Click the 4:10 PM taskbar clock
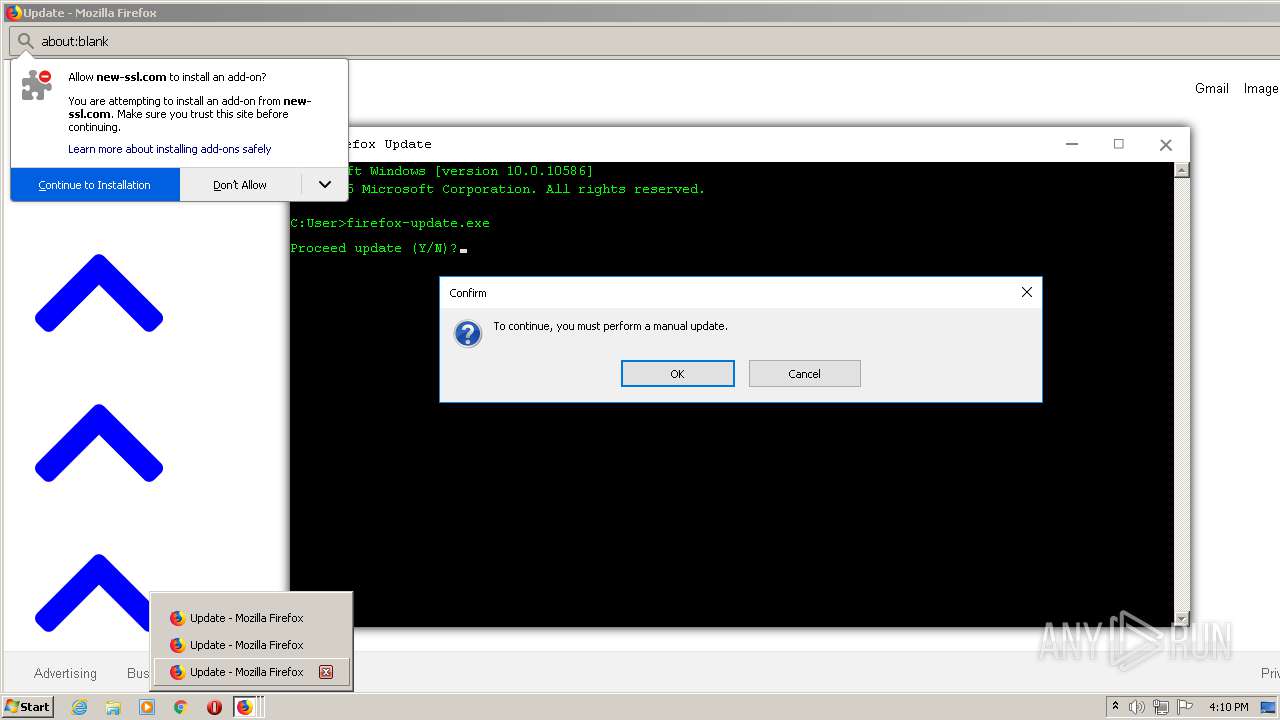This screenshot has width=1280, height=720. tap(1229, 707)
